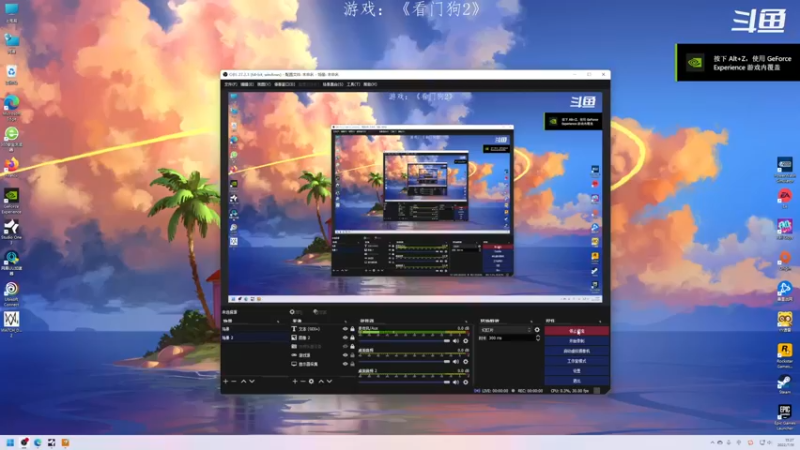Toggle lock on 文本 (GDI+) source
Image resolution: width=800 pixels, height=450 pixels.
[352, 329]
